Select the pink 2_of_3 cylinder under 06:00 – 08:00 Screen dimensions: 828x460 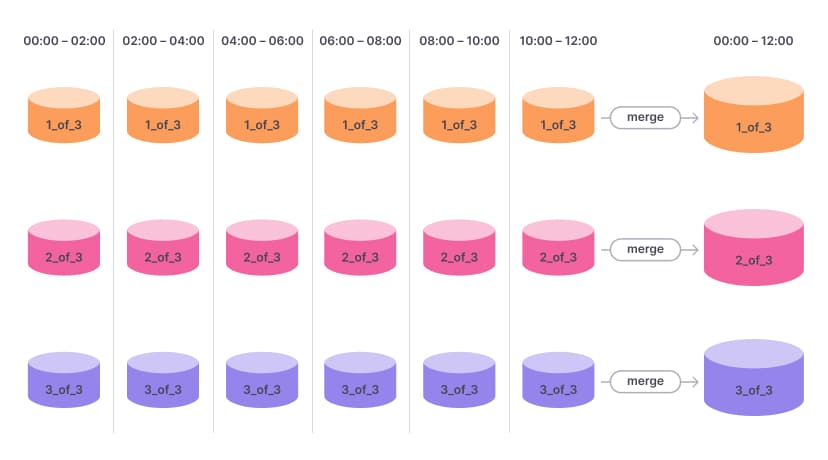pos(361,248)
